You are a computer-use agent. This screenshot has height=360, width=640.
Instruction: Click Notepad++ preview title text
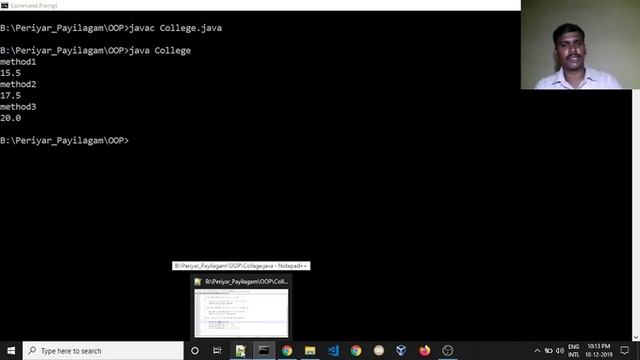click(247, 282)
